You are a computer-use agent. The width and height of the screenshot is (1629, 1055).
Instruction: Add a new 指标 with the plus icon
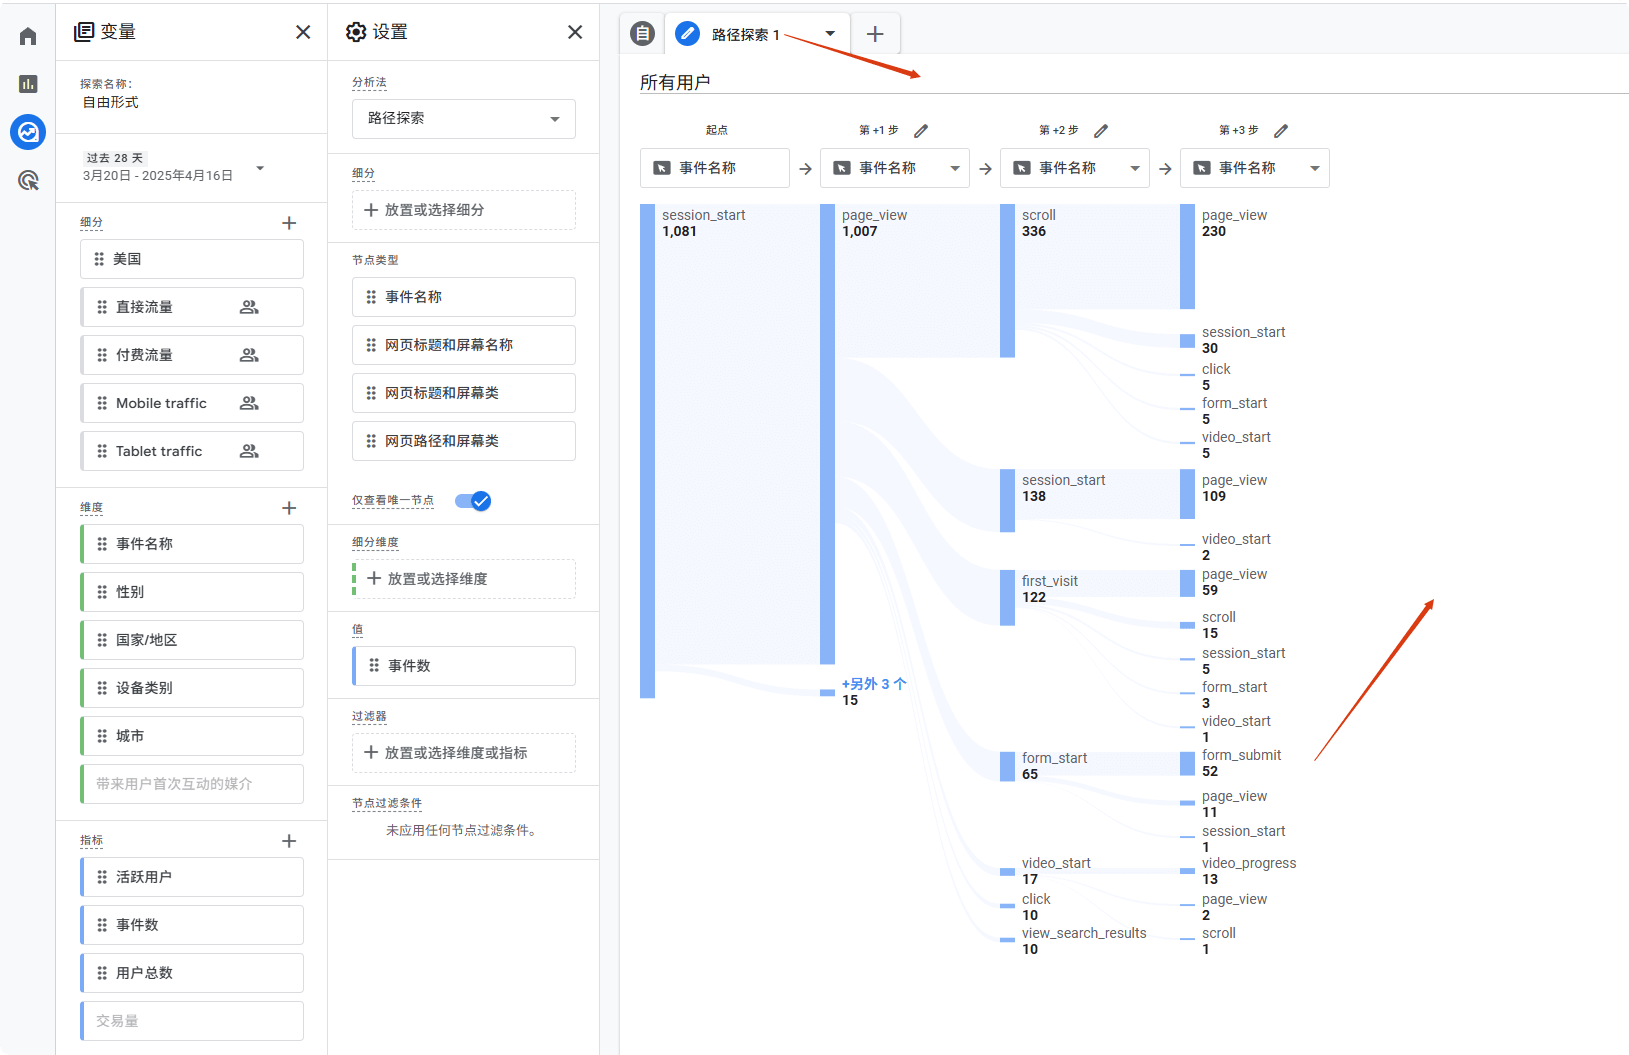(289, 841)
